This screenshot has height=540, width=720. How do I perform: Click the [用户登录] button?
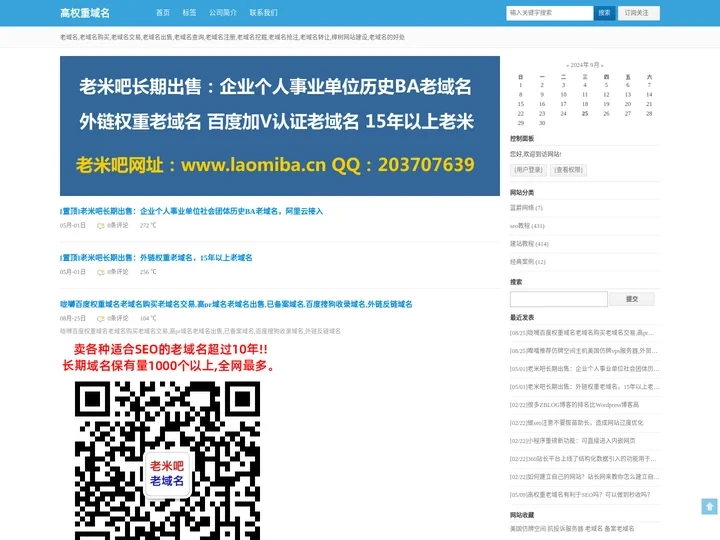528,170
